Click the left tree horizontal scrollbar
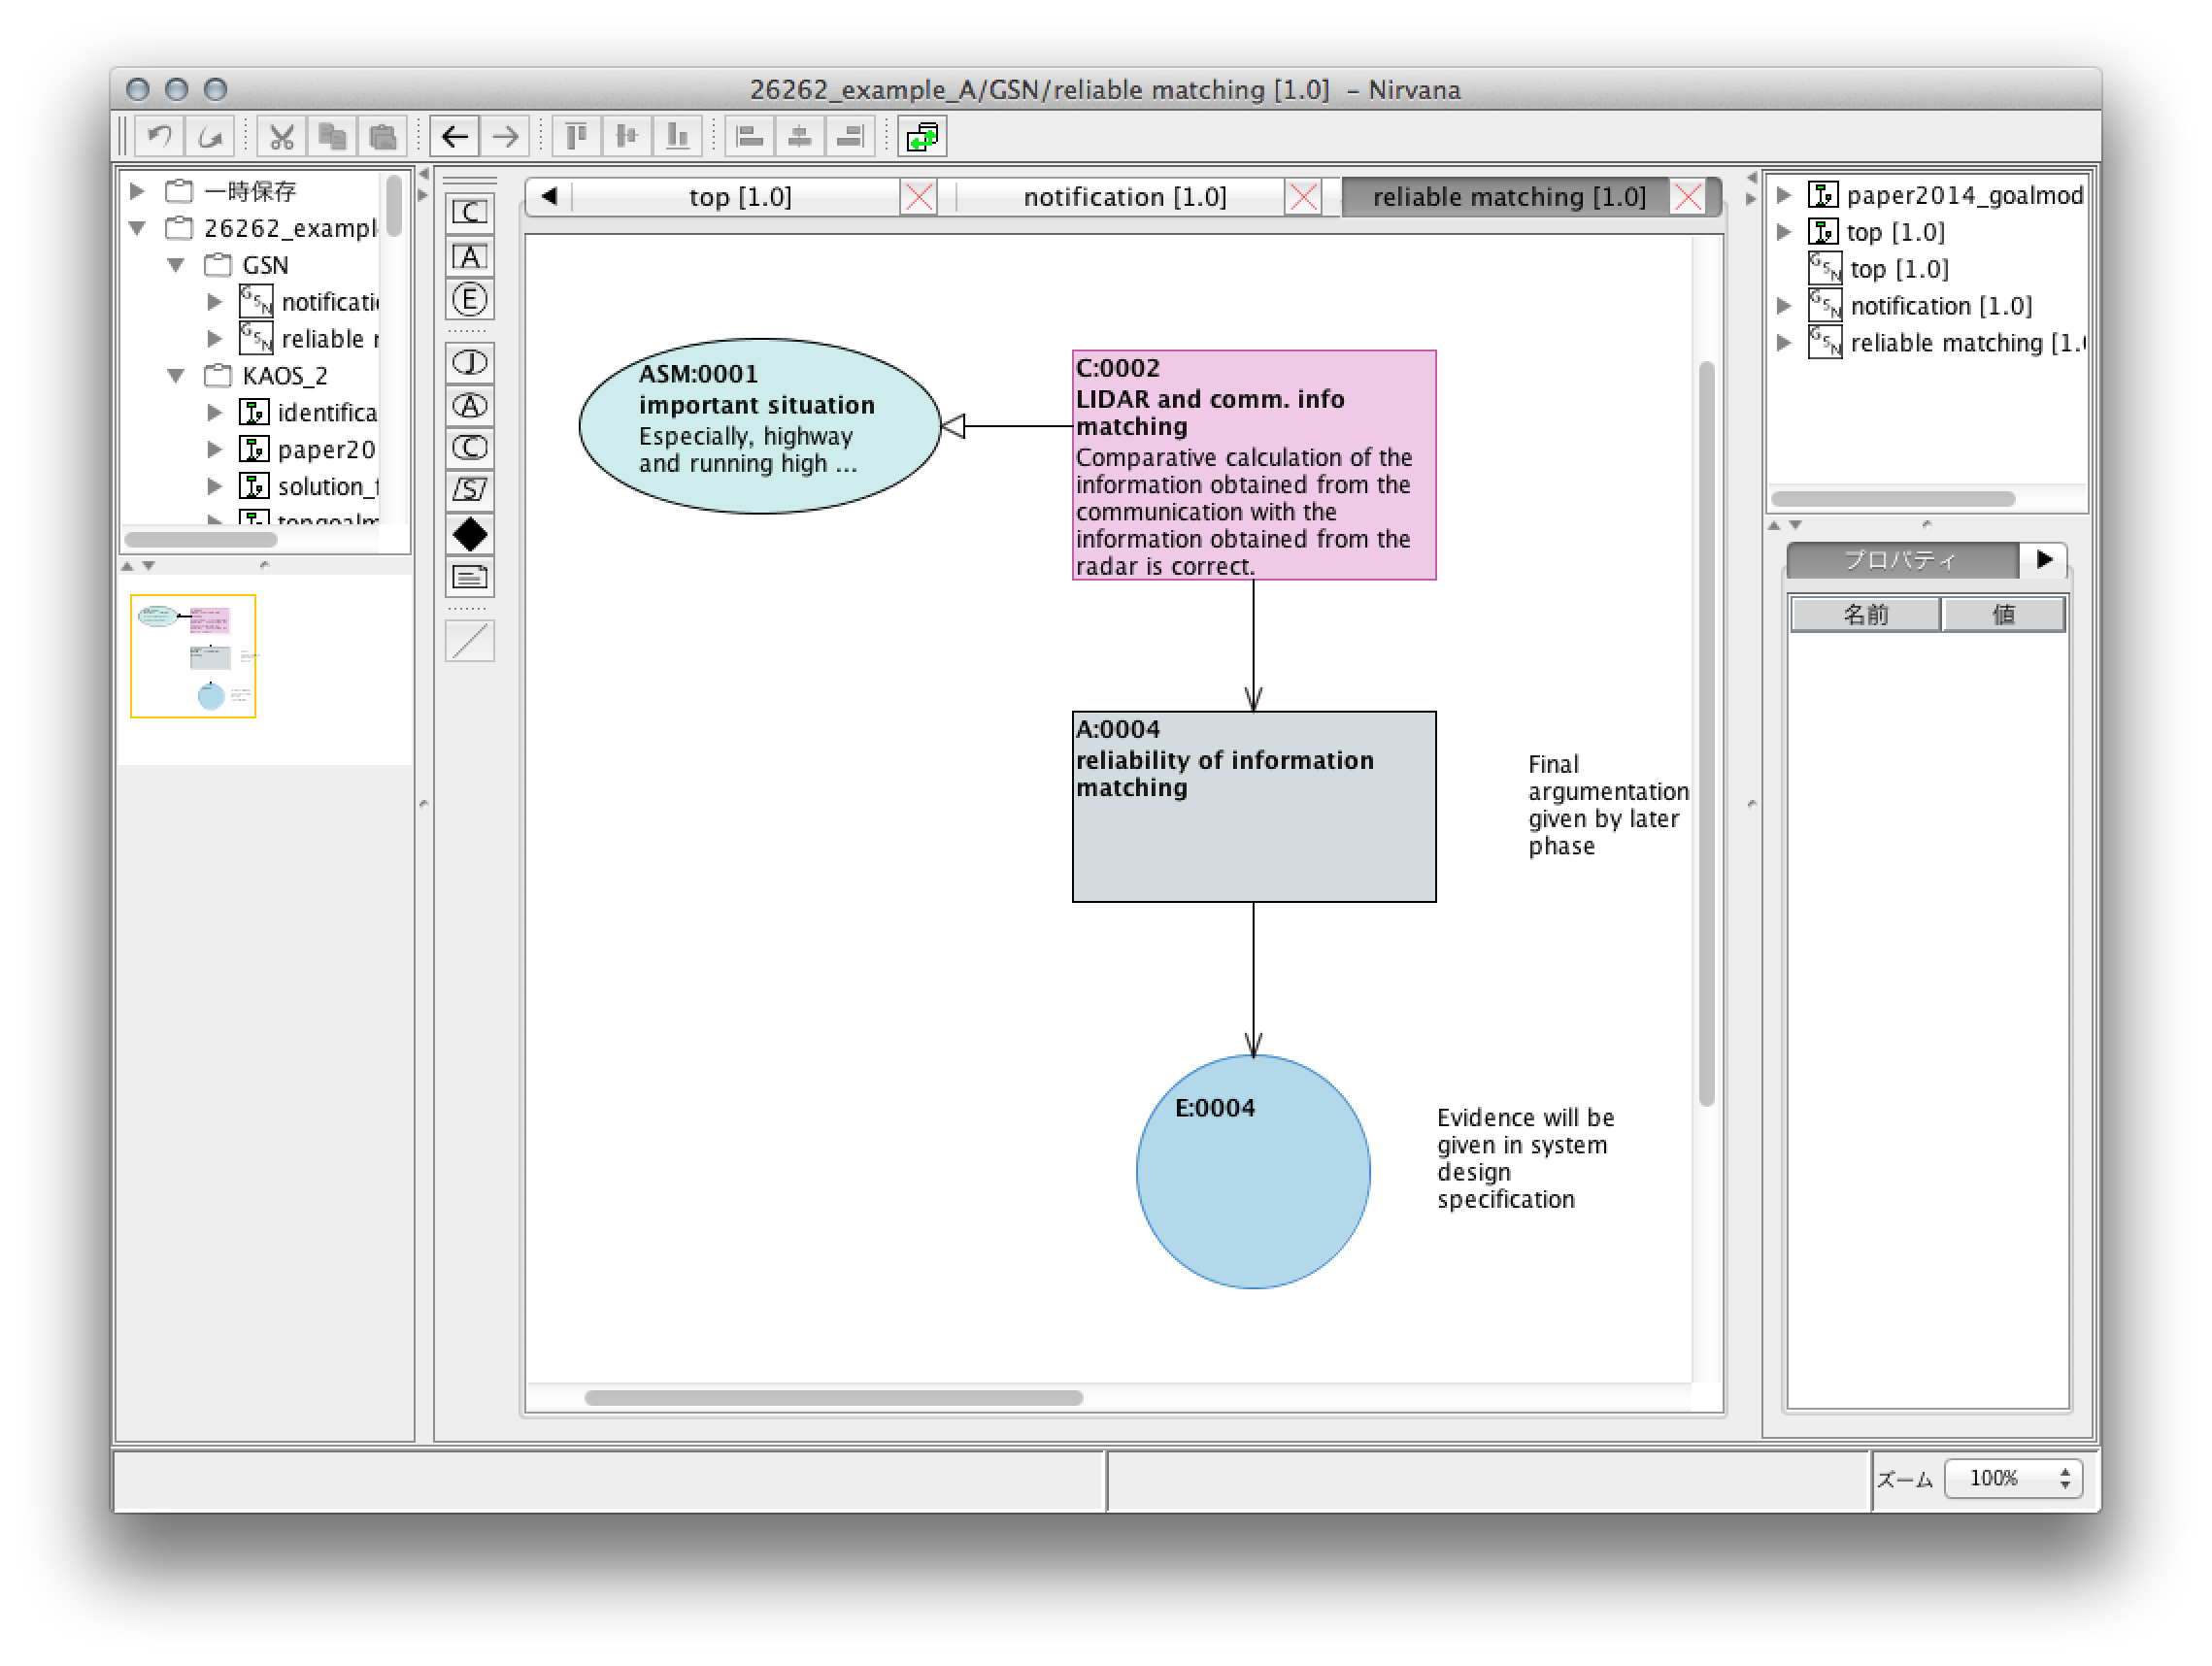 coord(200,540)
